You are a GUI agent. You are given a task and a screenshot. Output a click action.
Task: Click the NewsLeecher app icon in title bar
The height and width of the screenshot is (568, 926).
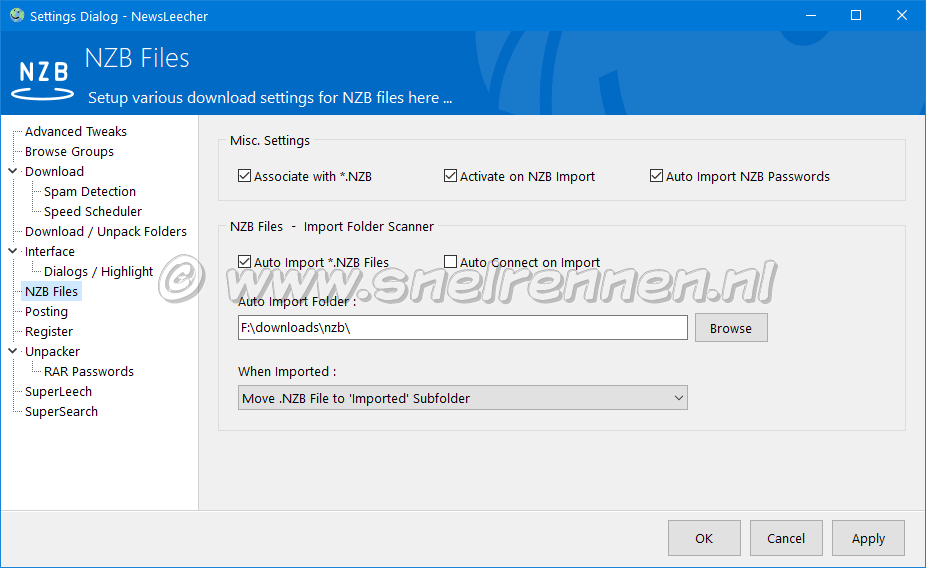pyautogui.click(x=17, y=15)
